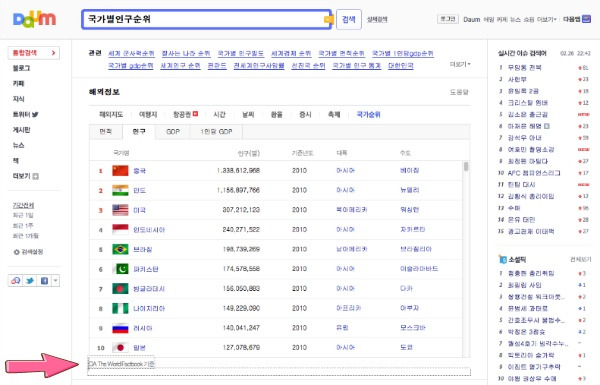Expand related searches 더보기
Screen dimensions: 600x385
pos(460,64)
